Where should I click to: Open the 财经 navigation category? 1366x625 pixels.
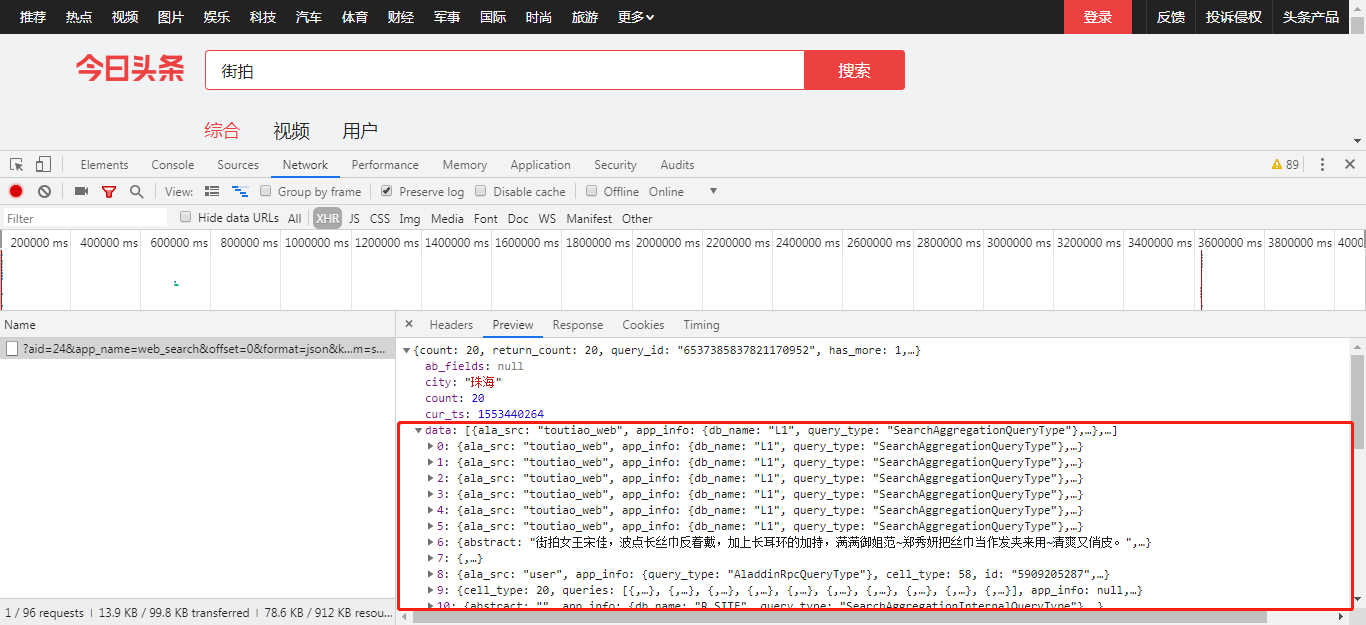pyautogui.click(x=401, y=17)
